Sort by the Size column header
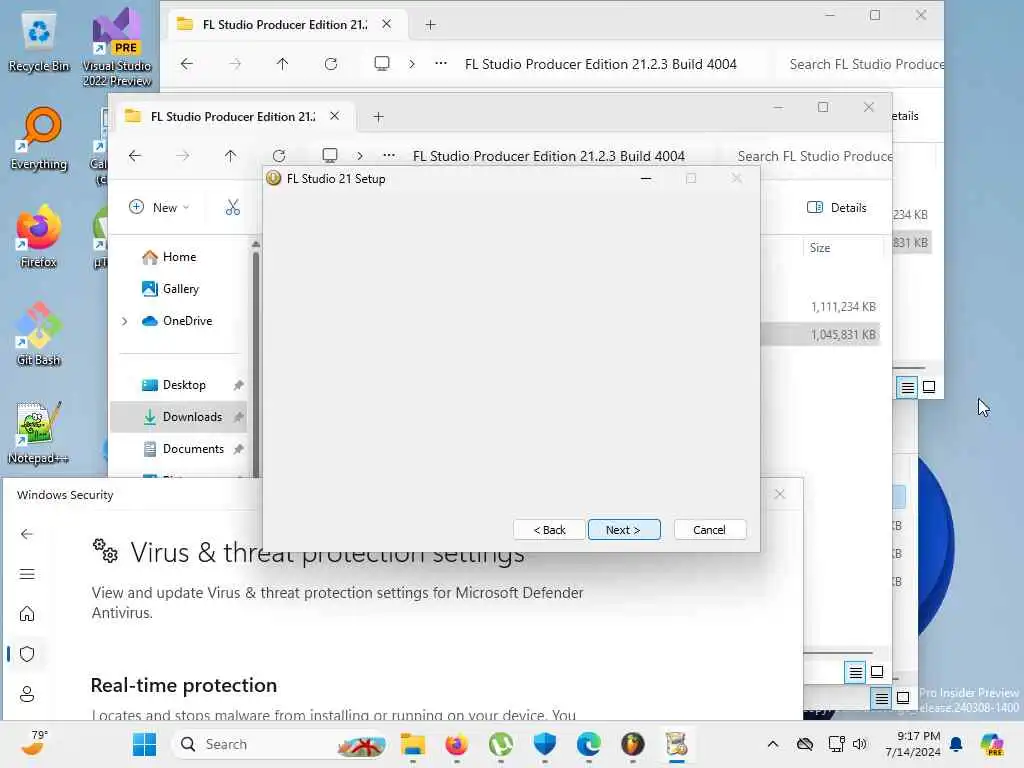The height and width of the screenshot is (768, 1024). [820, 248]
